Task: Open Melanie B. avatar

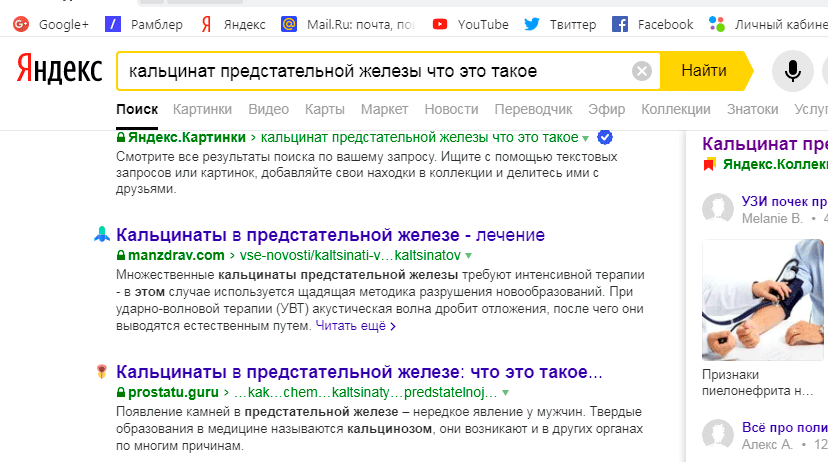Action: coord(718,209)
